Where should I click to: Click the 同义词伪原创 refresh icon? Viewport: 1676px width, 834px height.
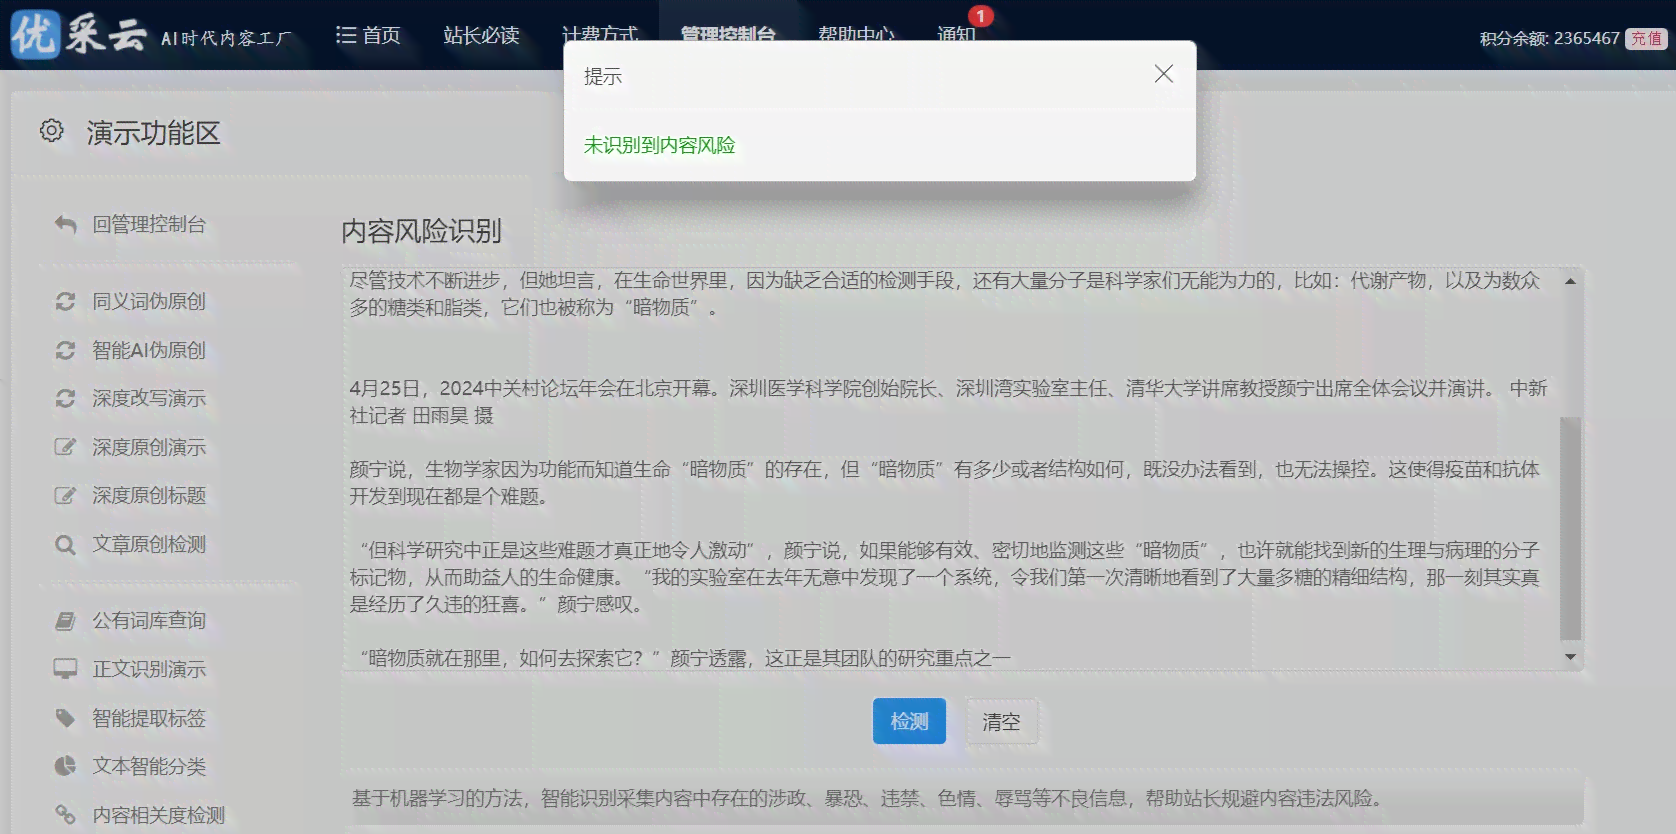(65, 301)
